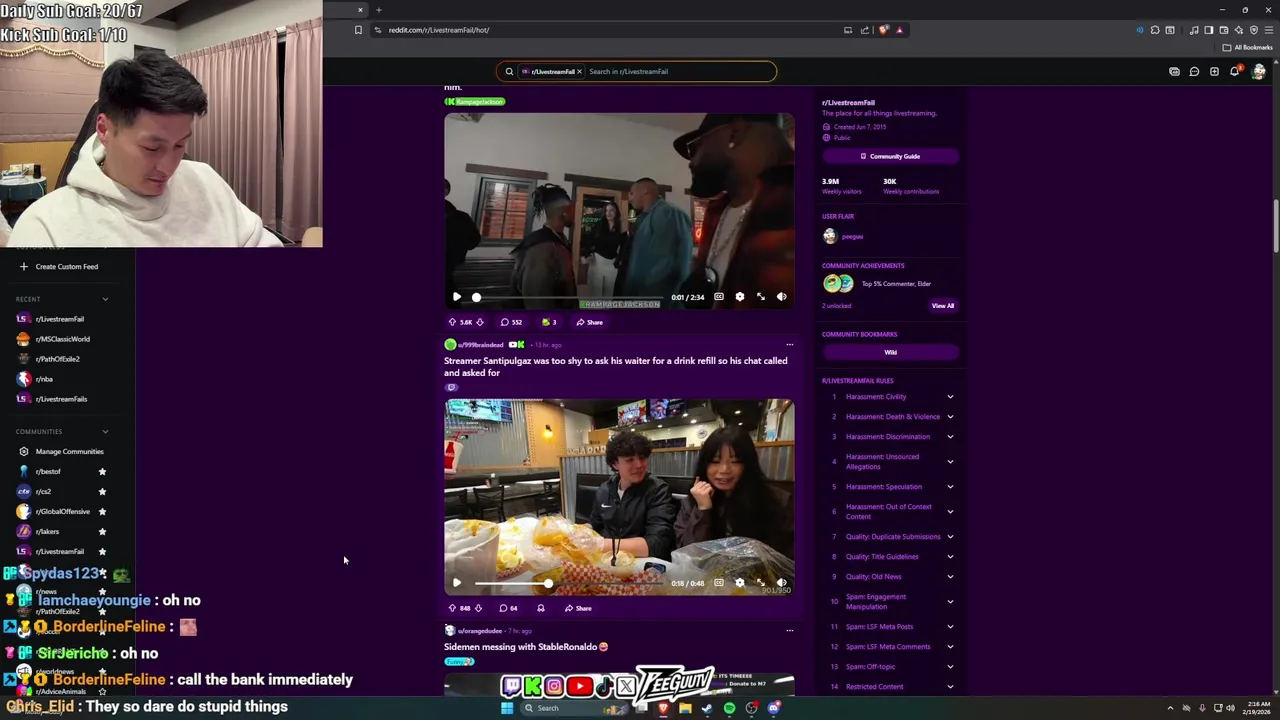
Task: Give an award on the Santipulgaz post
Action: tap(541, 608)
